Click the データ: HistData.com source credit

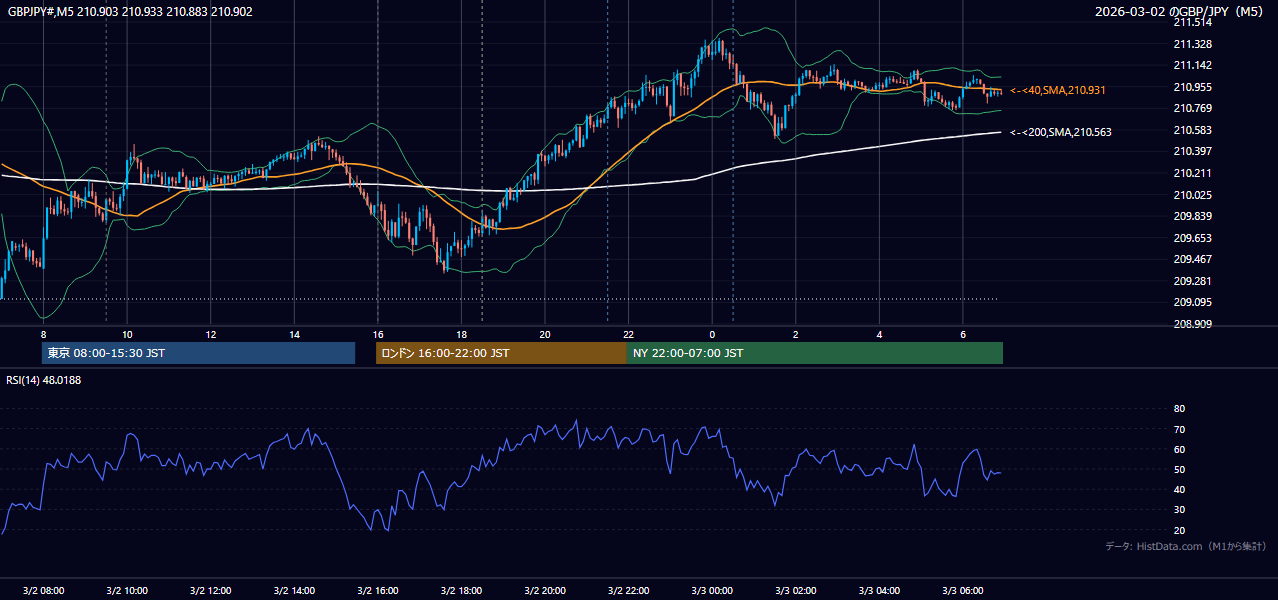pyautogui.click(x=1185, y=546)
